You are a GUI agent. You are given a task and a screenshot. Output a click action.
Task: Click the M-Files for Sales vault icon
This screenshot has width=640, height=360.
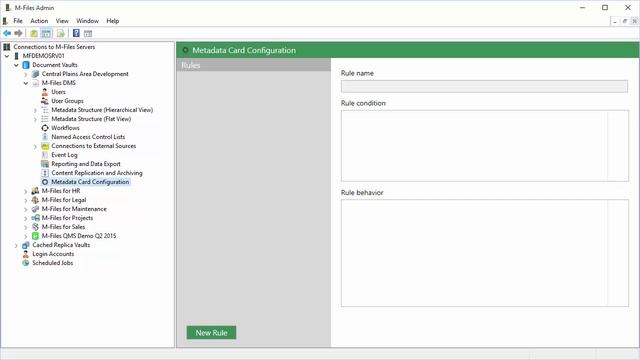click(x=35, y=227)
